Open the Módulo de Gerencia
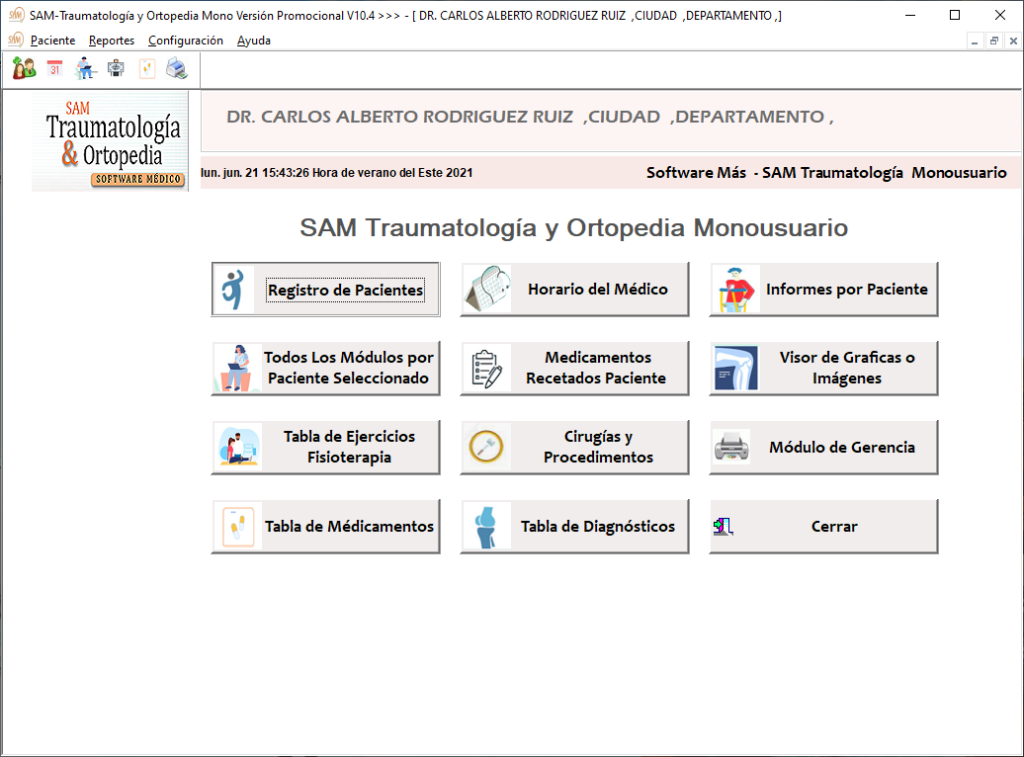The image size is (1024, 757). (824, 447)
